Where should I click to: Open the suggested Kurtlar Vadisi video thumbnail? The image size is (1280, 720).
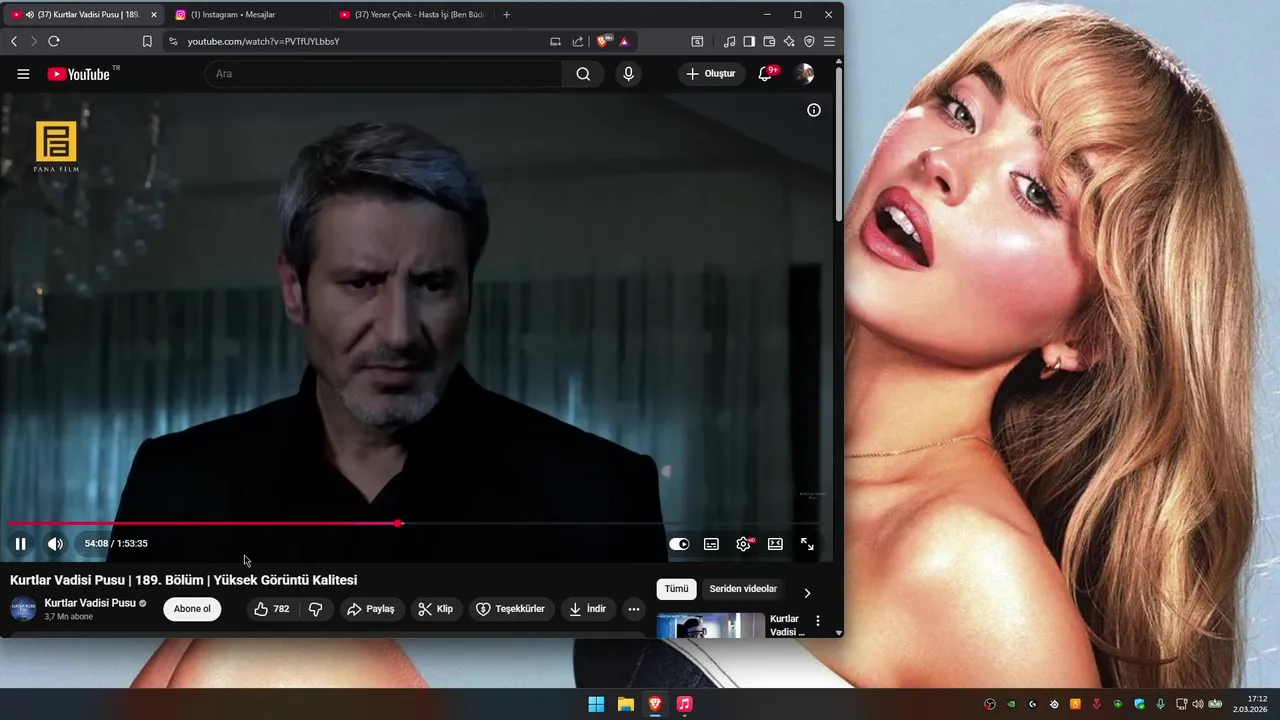tap(711, 626)
